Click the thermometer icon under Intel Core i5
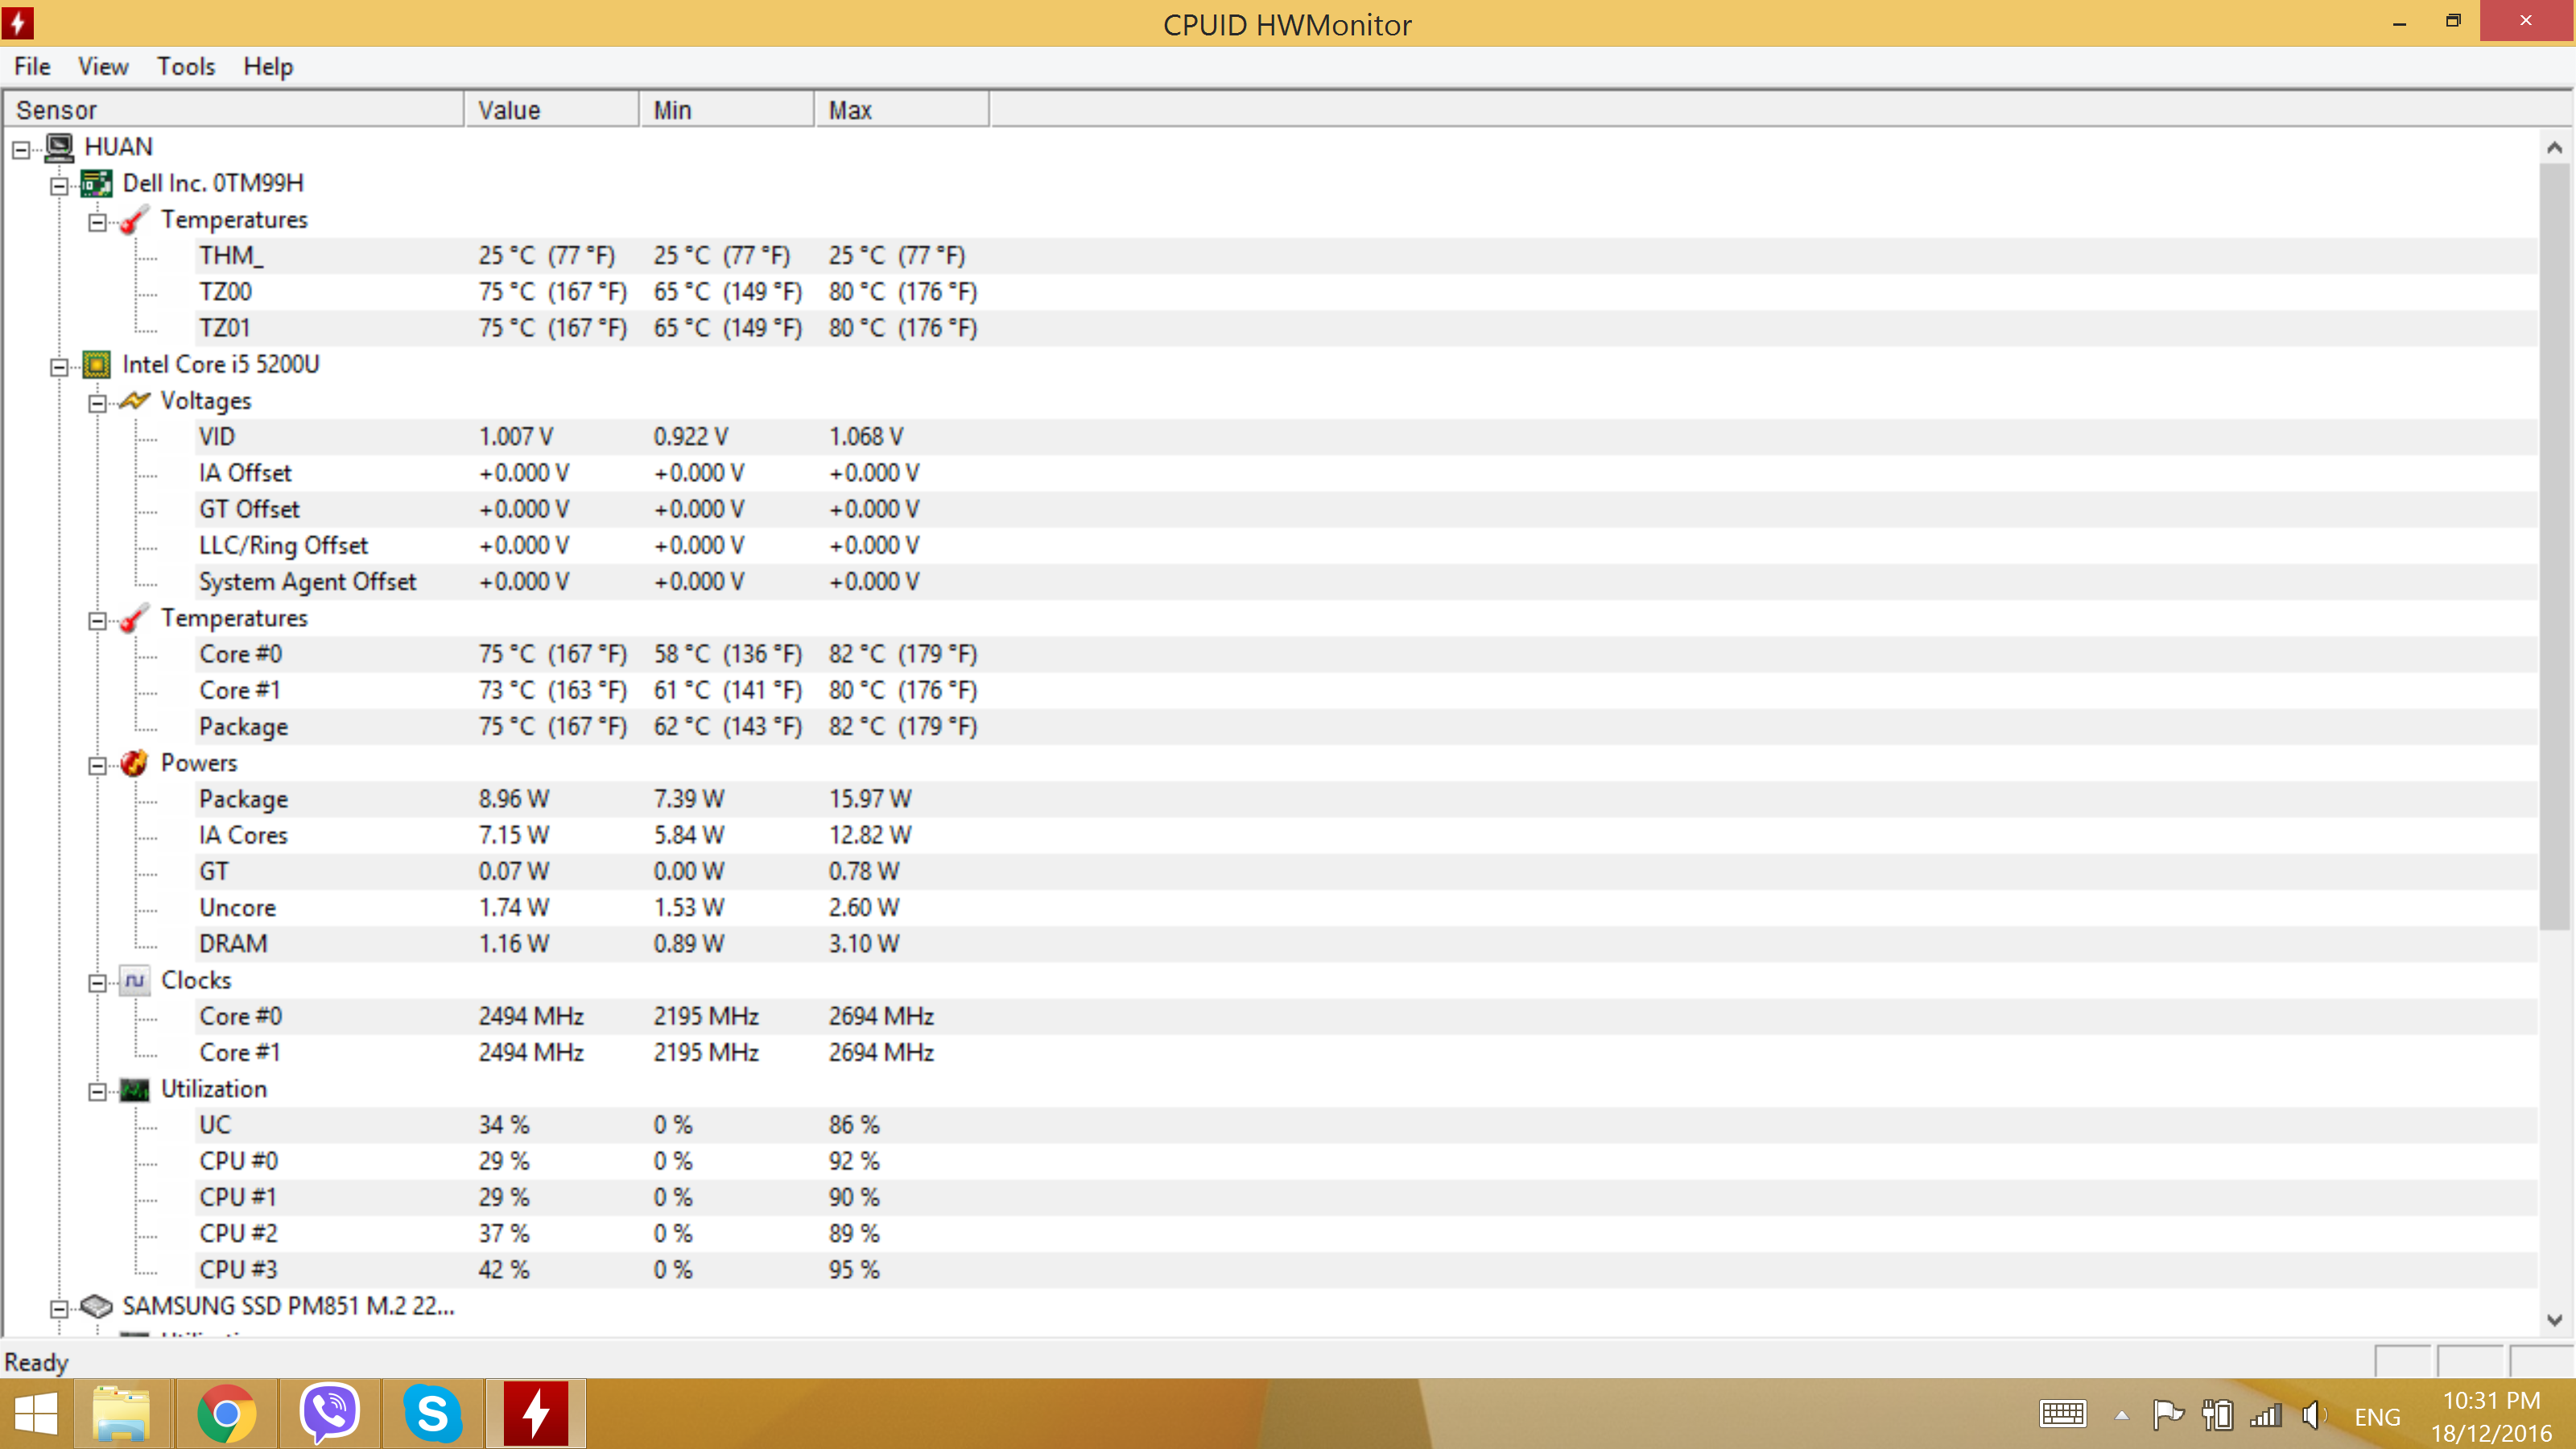 [x=134, y=618]
